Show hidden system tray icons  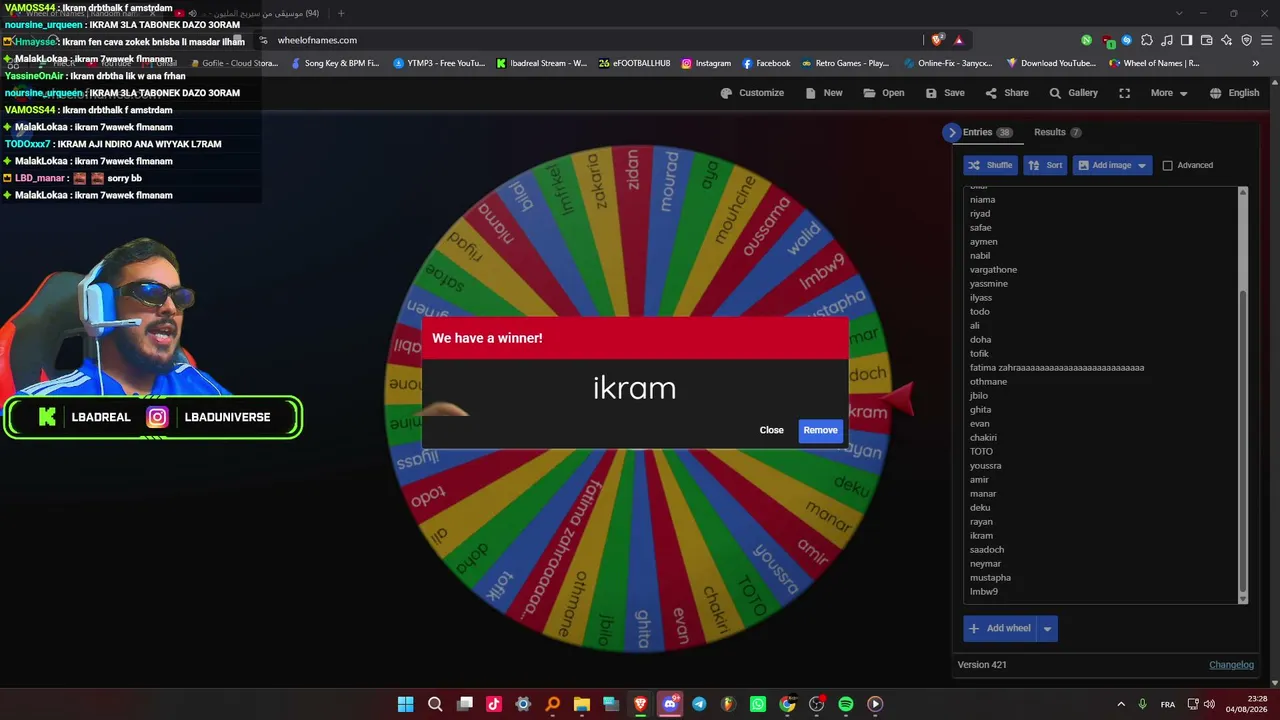pyautogui.click(x=1120, y=704)
